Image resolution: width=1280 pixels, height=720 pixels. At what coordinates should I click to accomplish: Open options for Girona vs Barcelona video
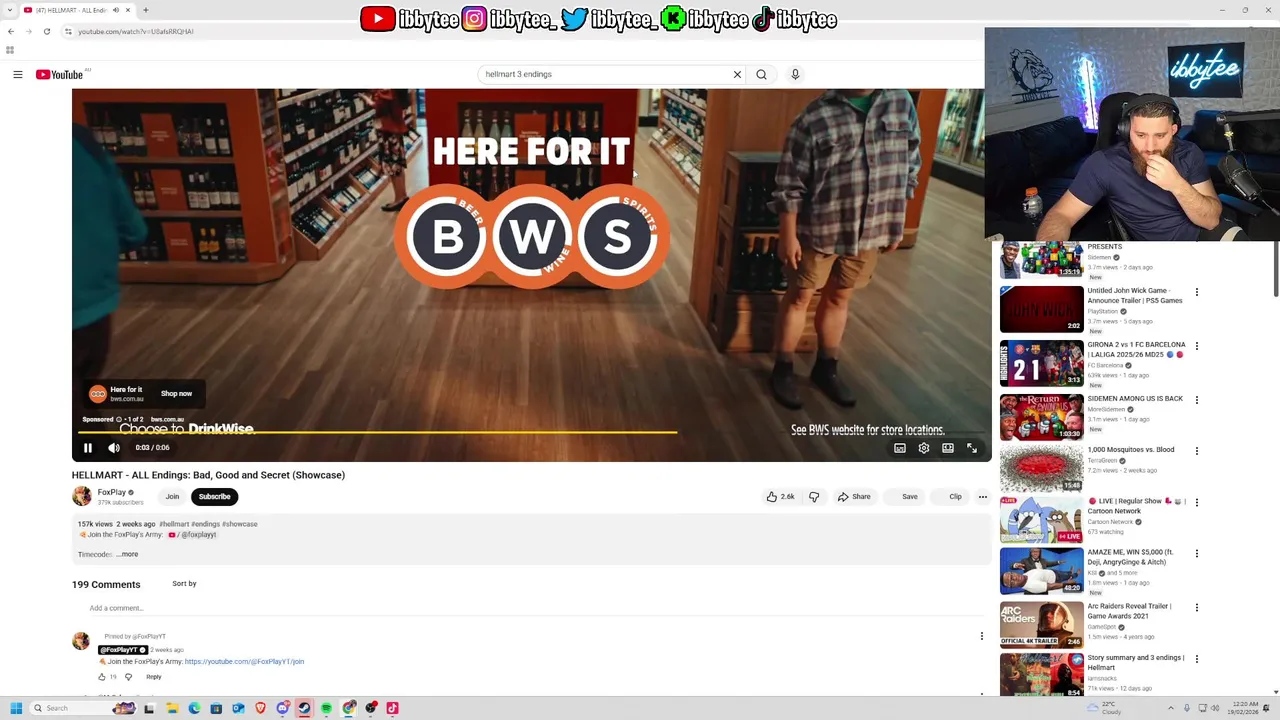(x=1197, y=347)
